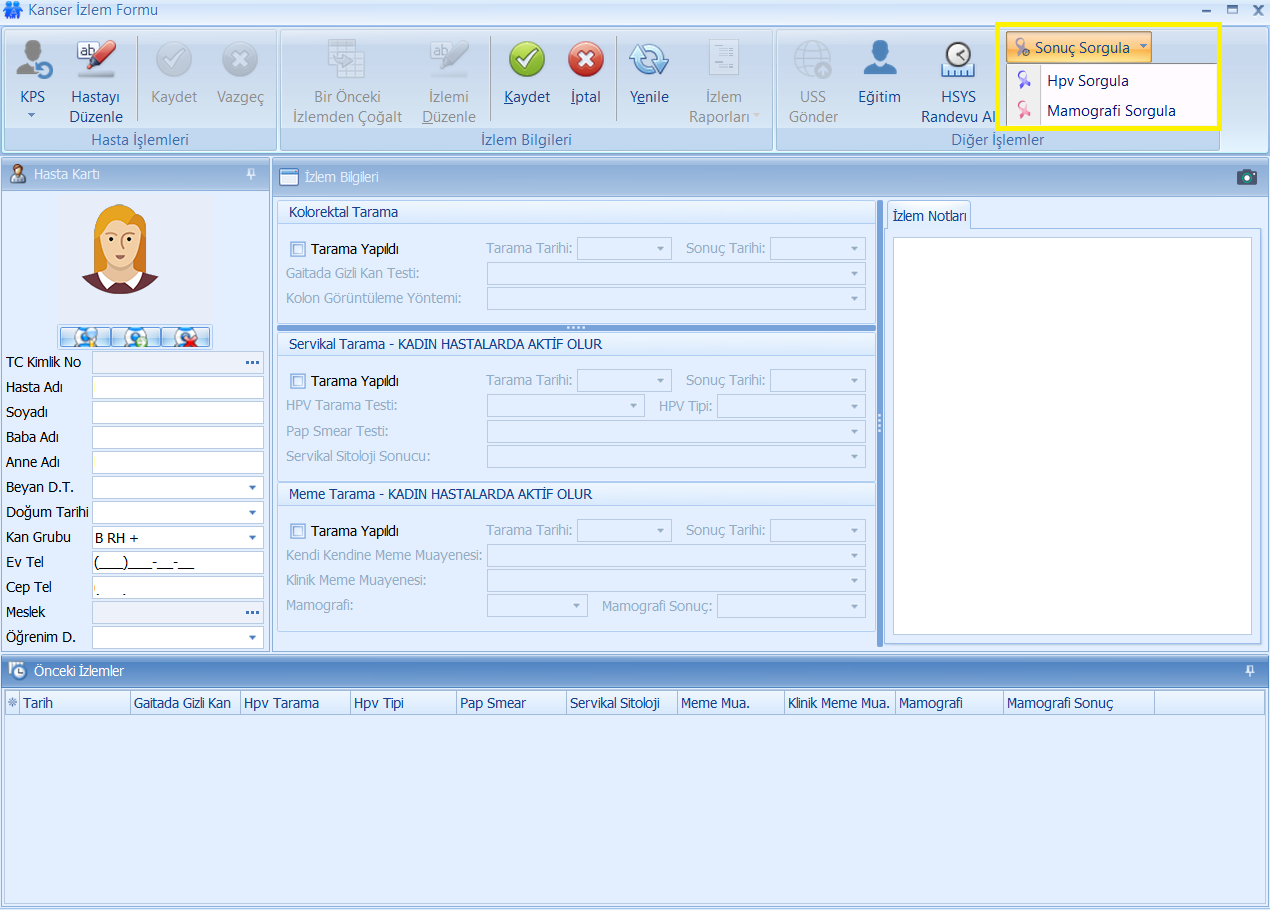
Task: Tick Tarama Yapıldı under Meme Tarama
Action: (x=298, y=531)
